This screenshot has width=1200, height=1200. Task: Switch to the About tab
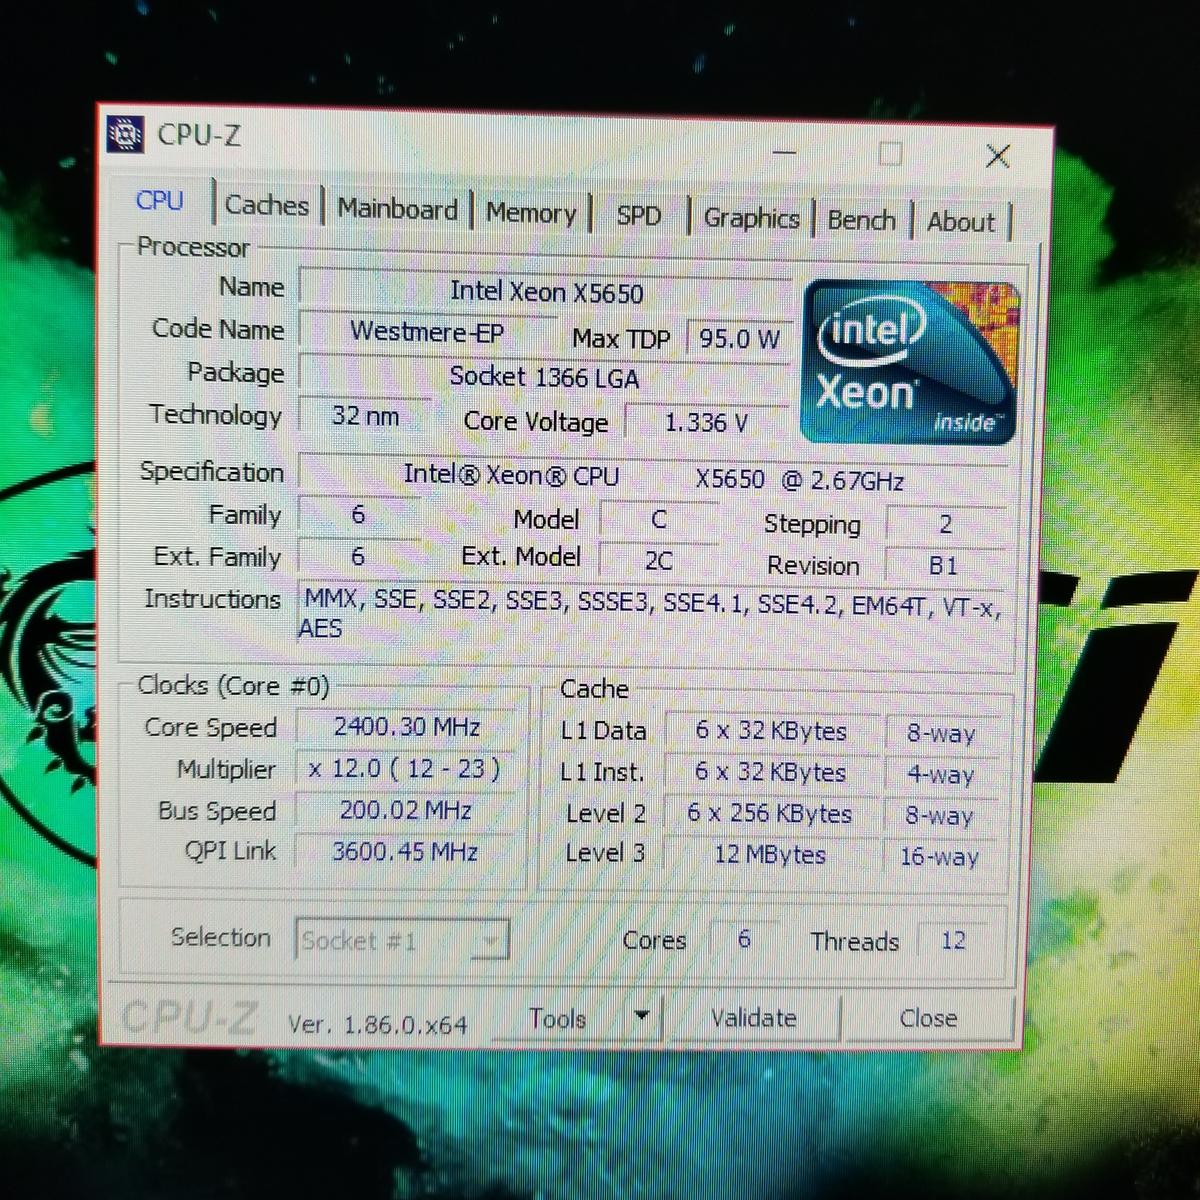click(x=961, y=222)
